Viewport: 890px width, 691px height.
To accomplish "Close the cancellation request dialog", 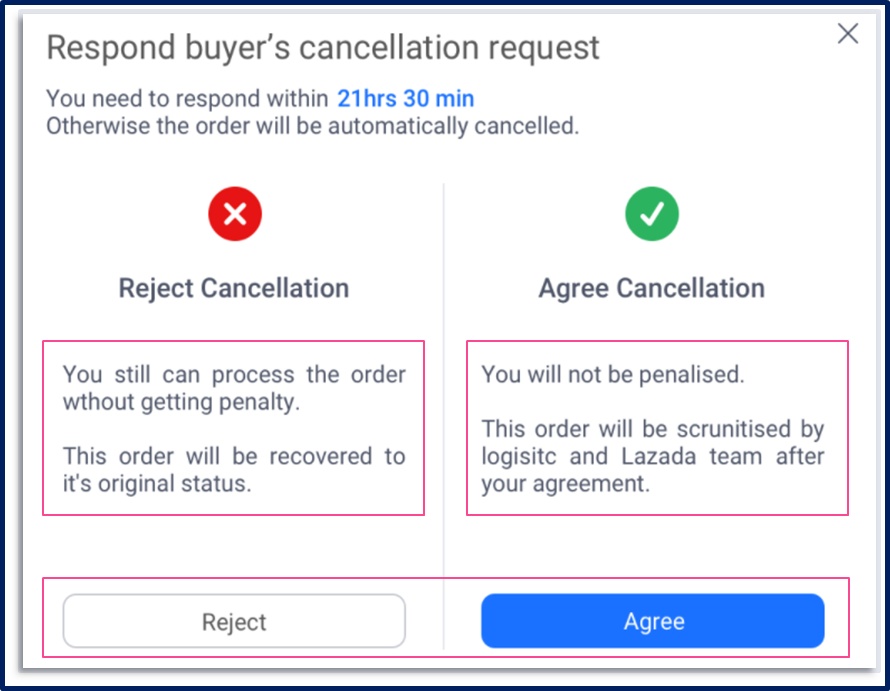I will tap(847, 33).
